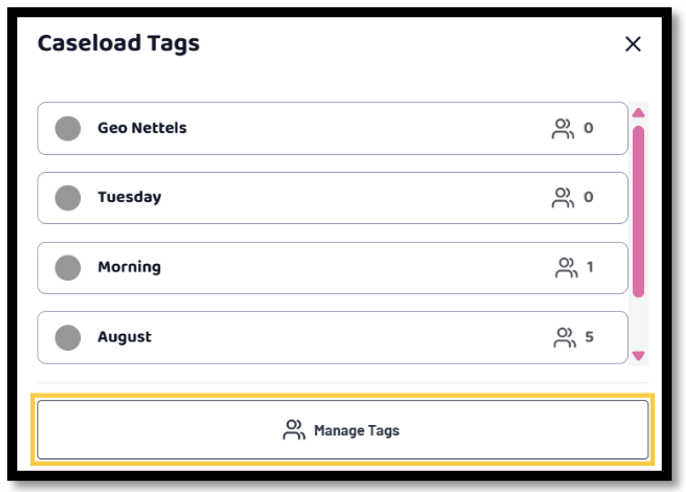Viewport: 686px width, 492px height.
Task: Select the Geo Nettels tag
Action: [x=332, y=129]
